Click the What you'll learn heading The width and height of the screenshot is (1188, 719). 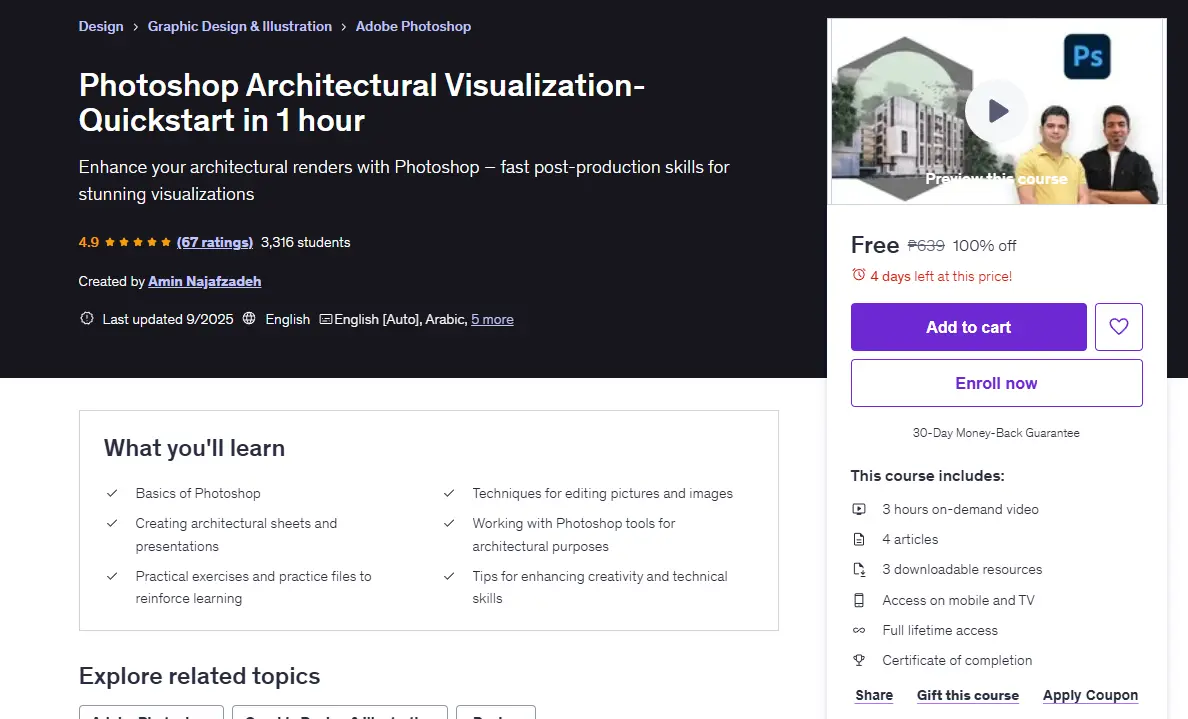click(x=194, y=448)
